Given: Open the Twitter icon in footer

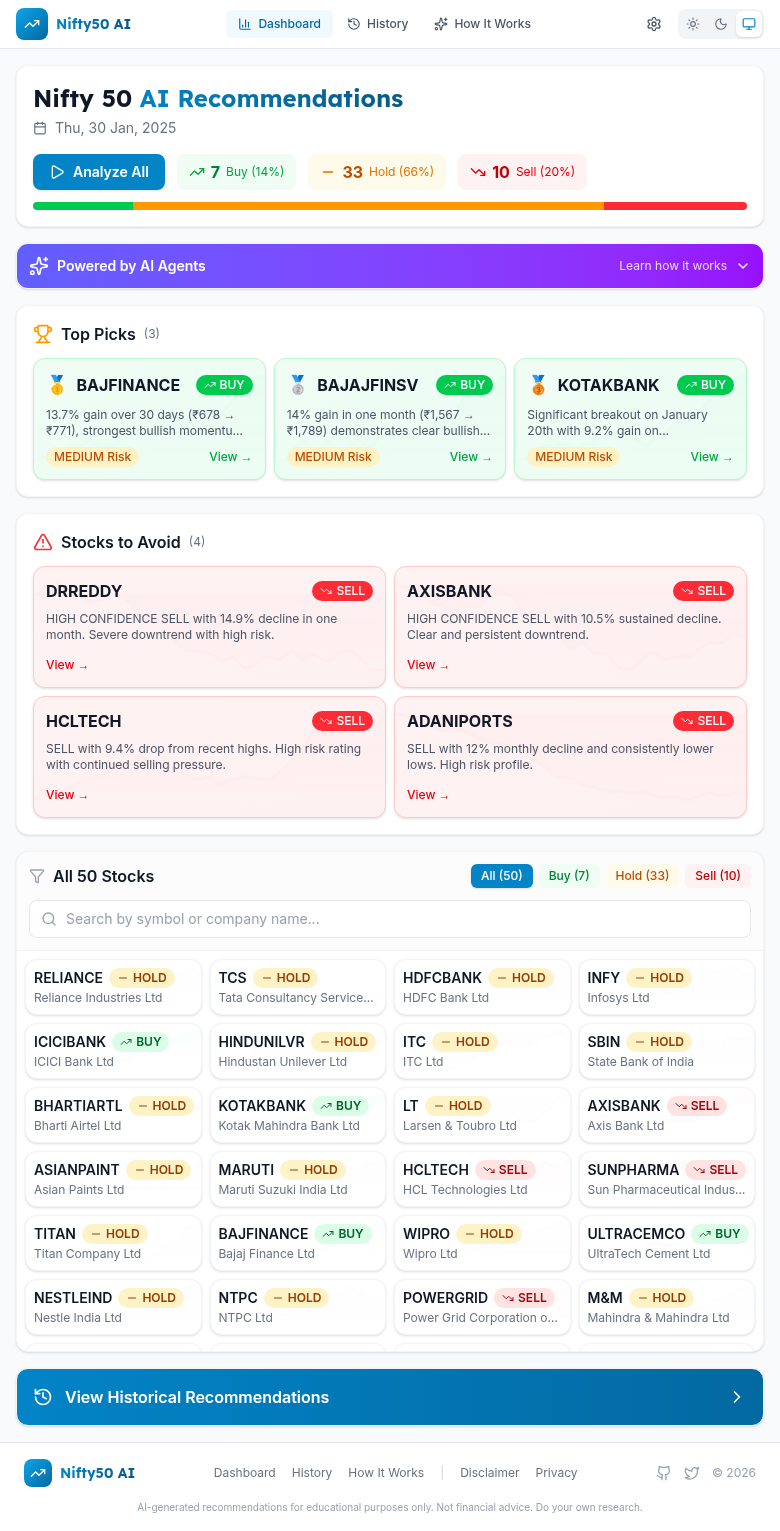Looking at the screenshot, I should click(691, 1473).
